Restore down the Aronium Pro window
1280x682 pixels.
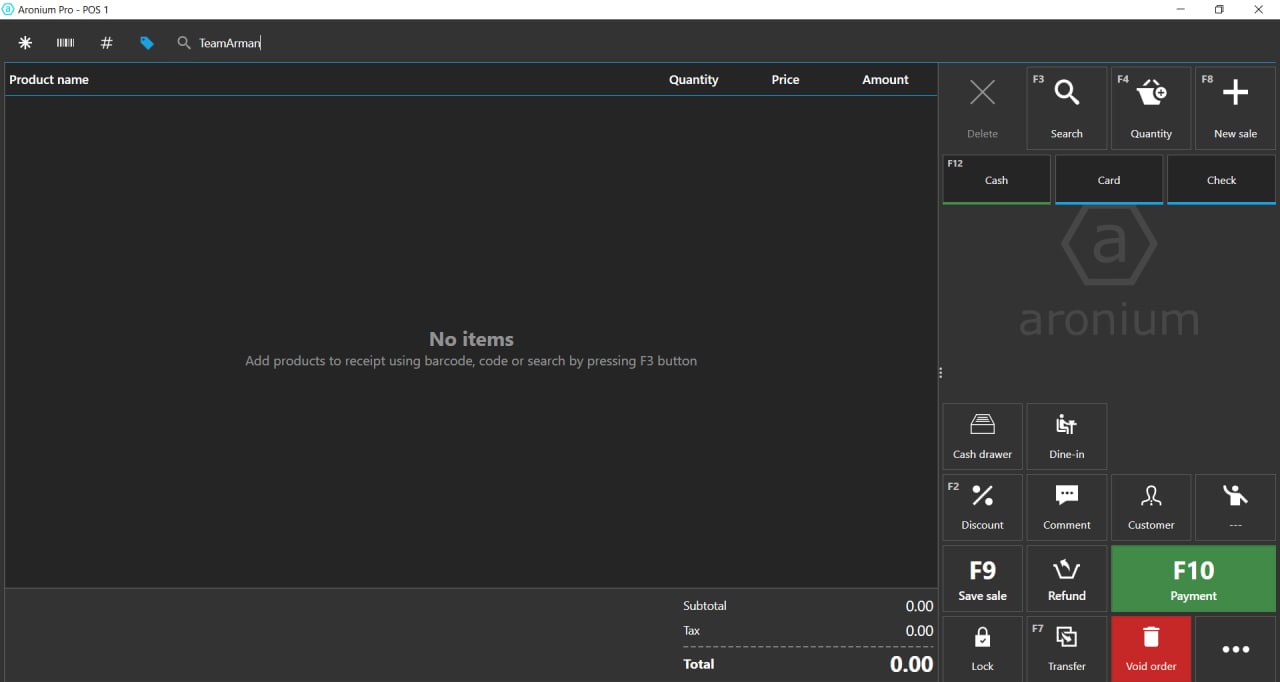pyautogui.click(x=1219, y=9)
